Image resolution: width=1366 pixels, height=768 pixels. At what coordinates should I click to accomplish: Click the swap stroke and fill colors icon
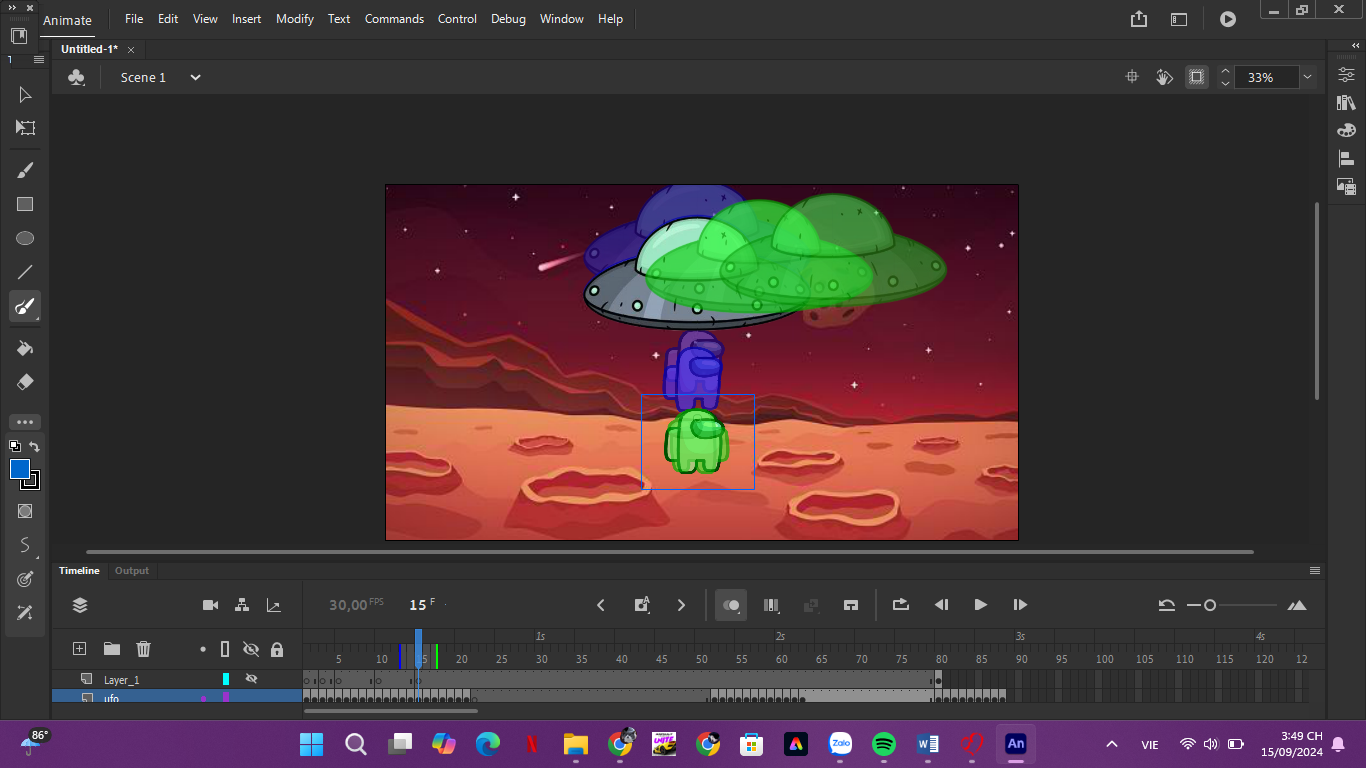coord(34,447)
